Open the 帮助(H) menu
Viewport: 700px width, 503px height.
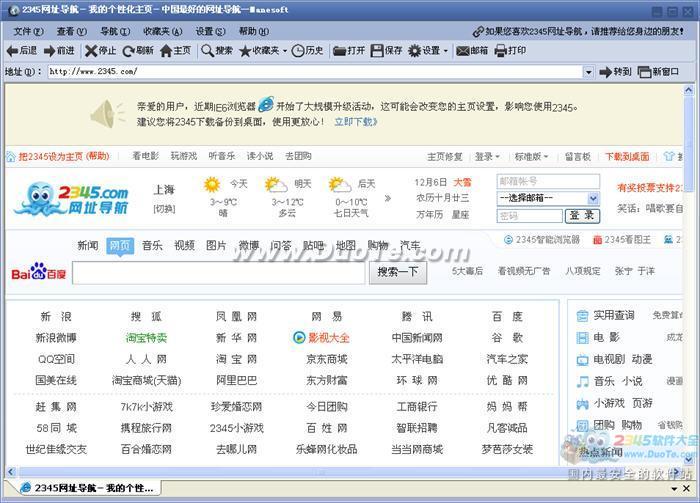(x=254, y=31)
